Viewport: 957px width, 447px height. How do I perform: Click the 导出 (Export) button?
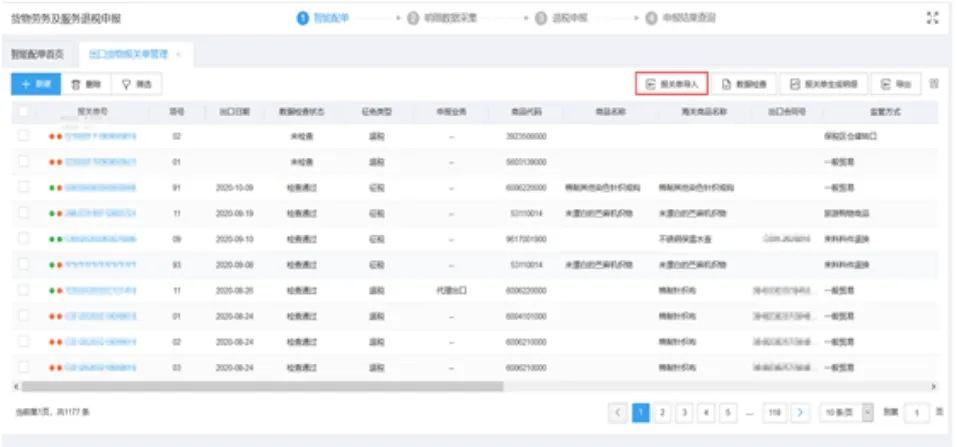pos(894,85)
